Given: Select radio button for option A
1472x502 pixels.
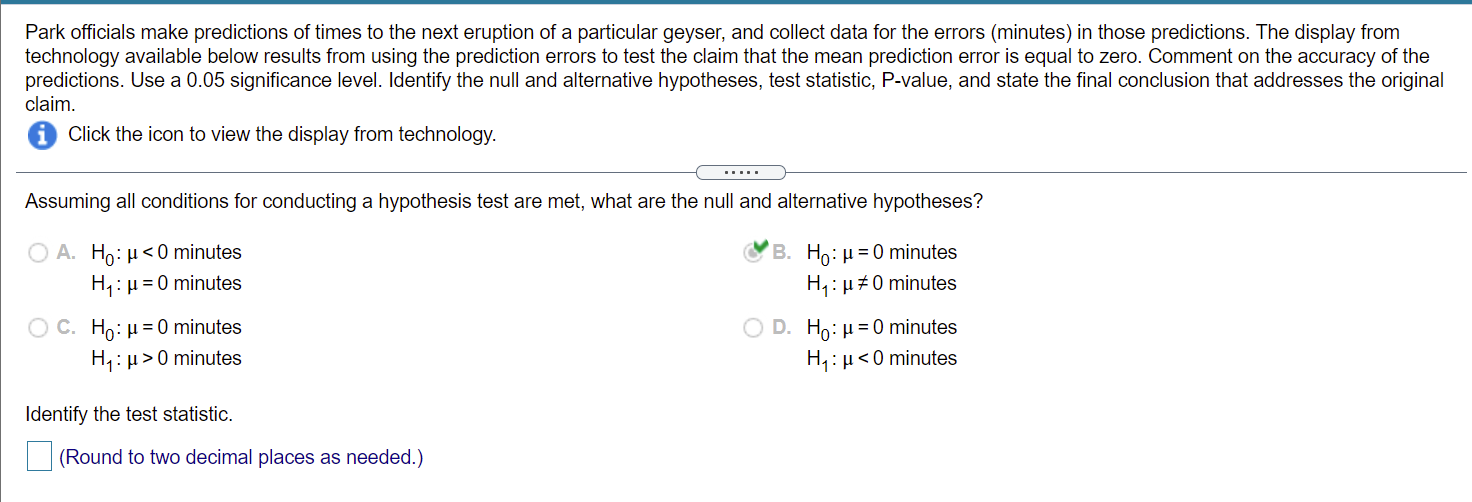Looking at the screenshot, I should (x=38, y=253).
